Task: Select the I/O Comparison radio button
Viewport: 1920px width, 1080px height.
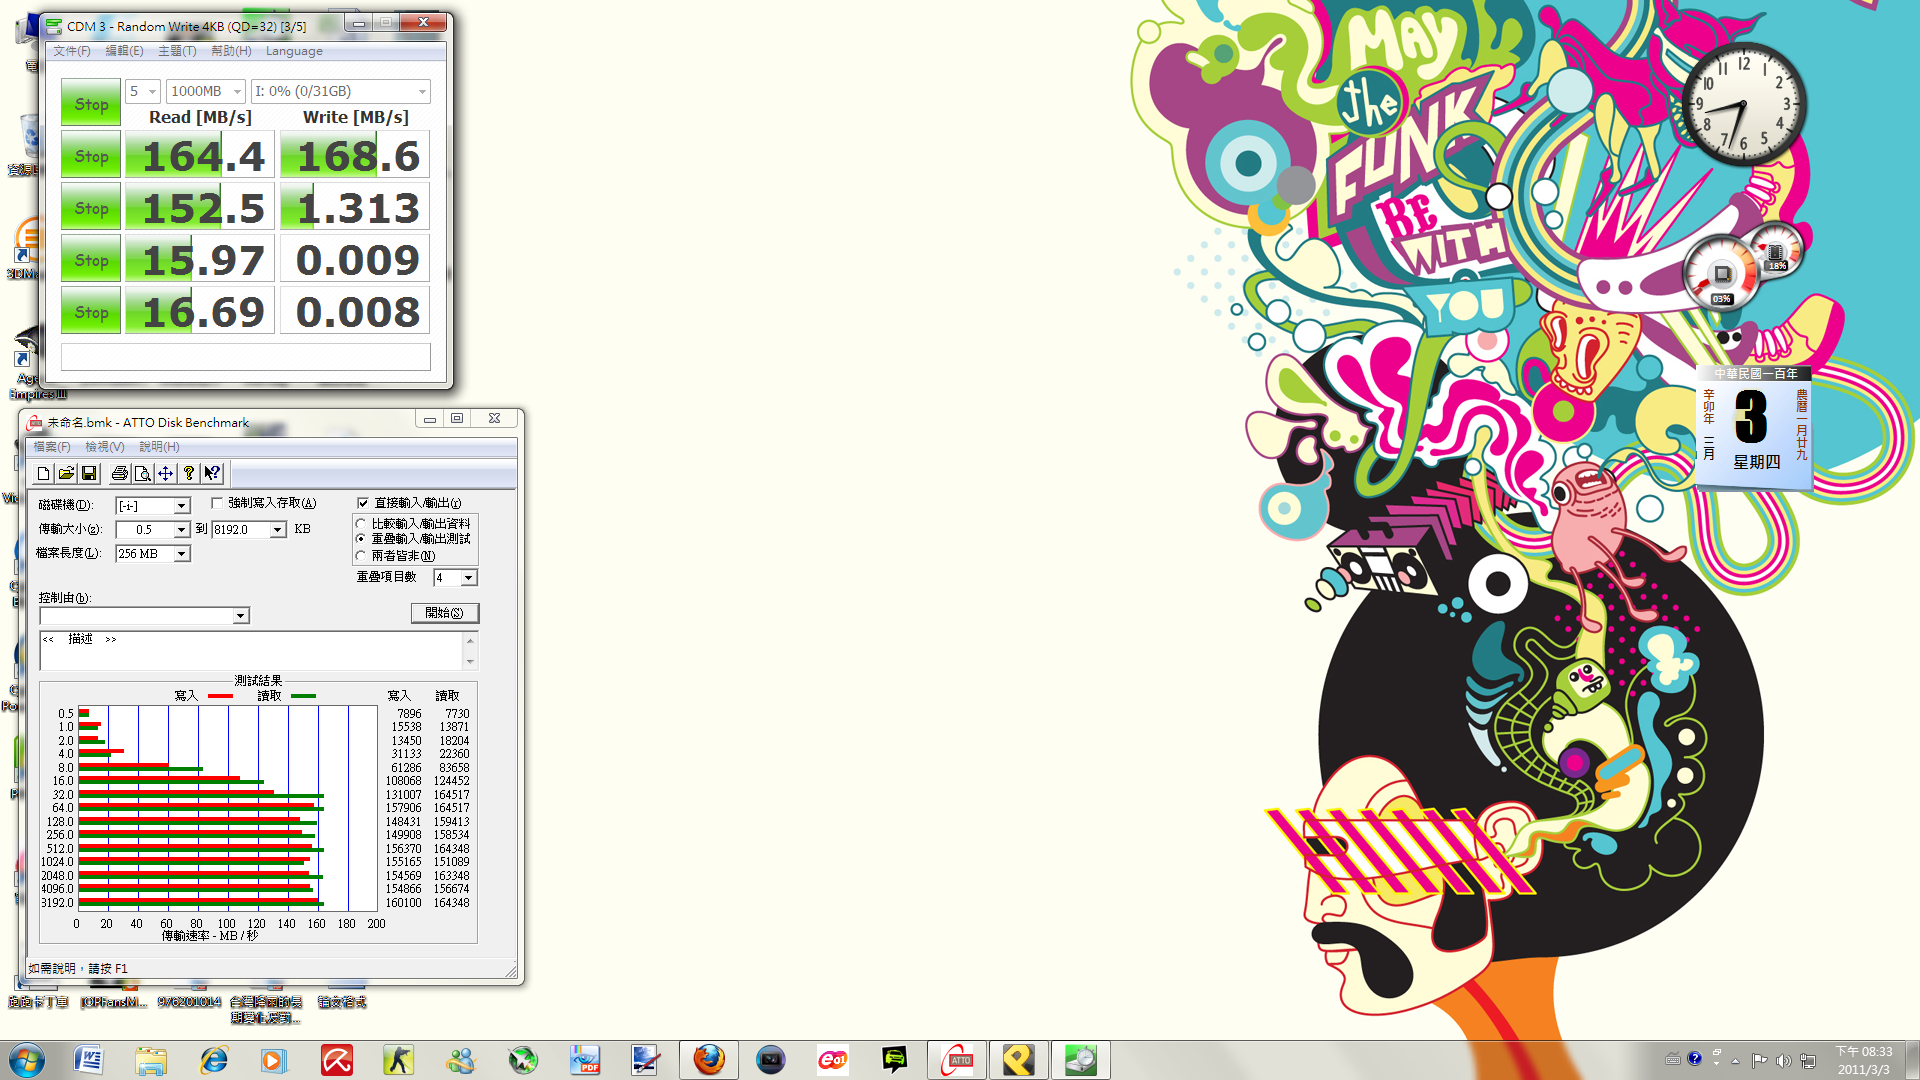Action: 361,524
